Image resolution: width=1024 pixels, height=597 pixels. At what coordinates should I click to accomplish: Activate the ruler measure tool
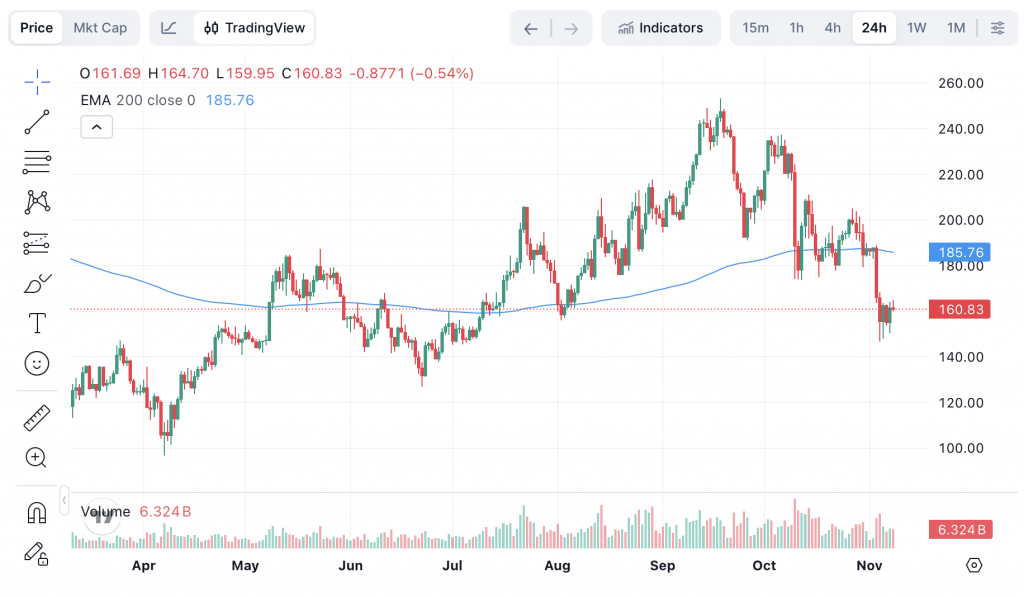[x=37, y=417]
